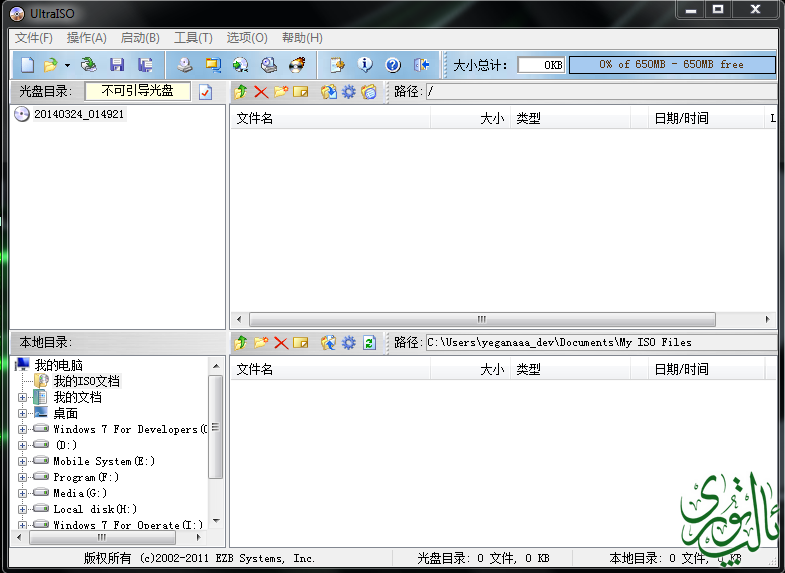The width and height of the screenshot is (785, 573).
Task: Expand the Media(G:) drive node
Action: 22,493
